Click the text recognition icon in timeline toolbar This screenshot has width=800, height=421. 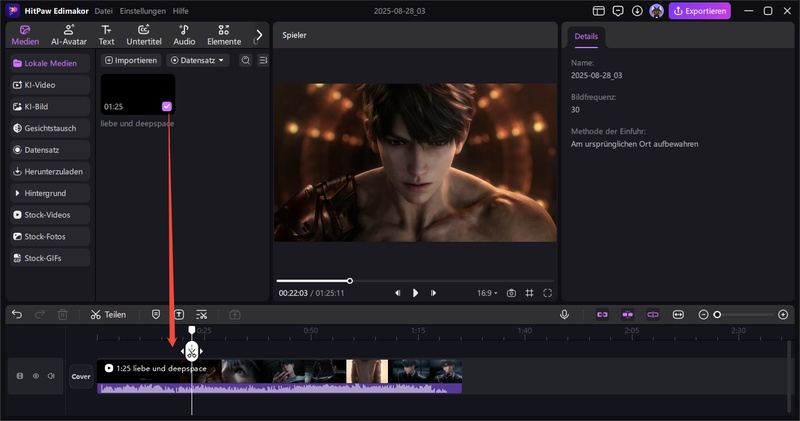coord(179,314)
